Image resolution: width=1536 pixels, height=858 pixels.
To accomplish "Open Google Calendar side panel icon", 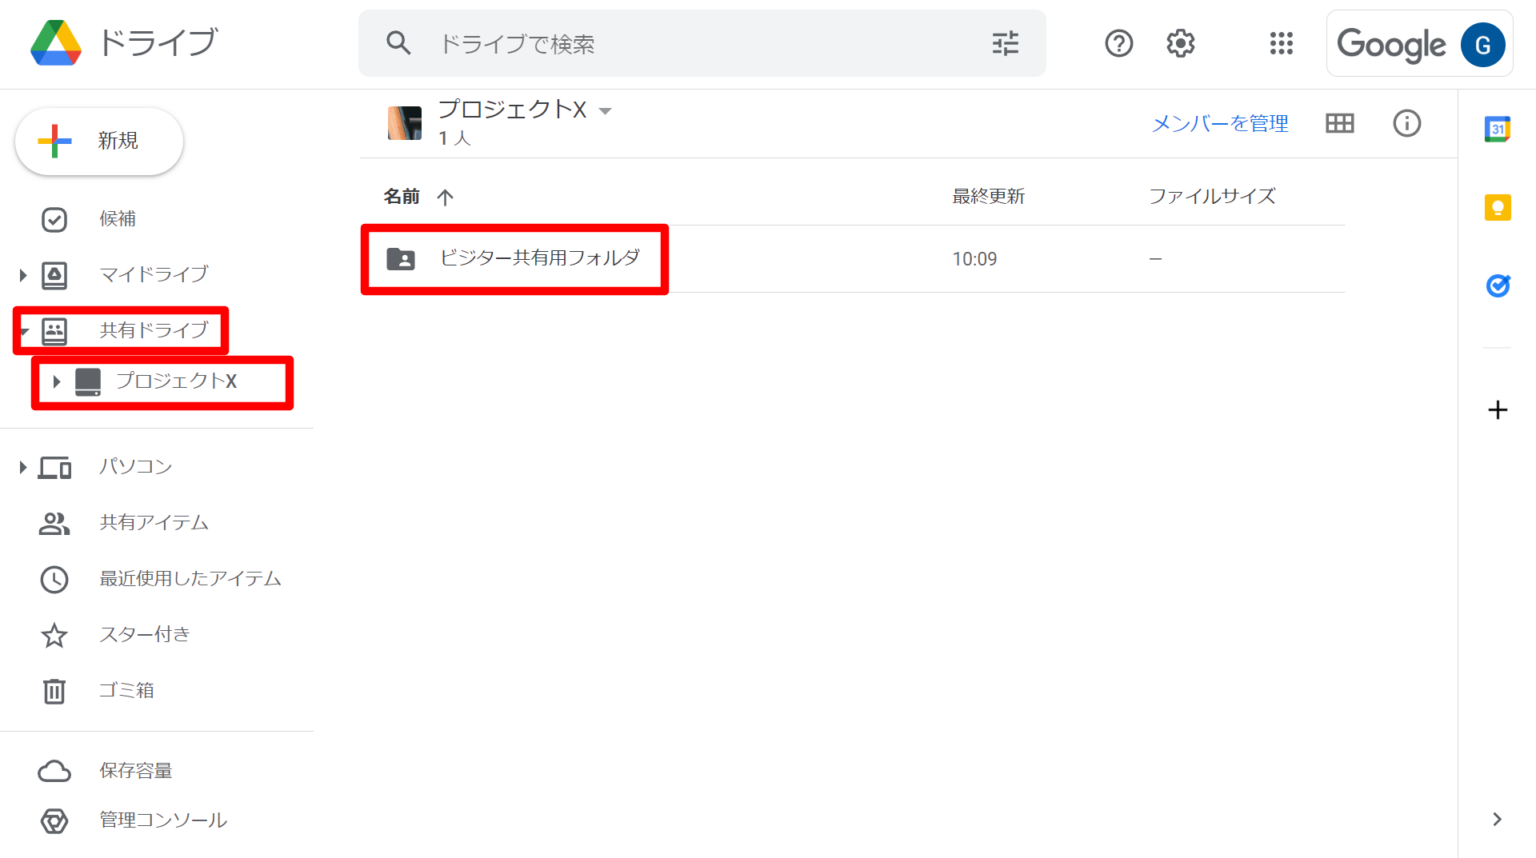I will point(1497,129).
